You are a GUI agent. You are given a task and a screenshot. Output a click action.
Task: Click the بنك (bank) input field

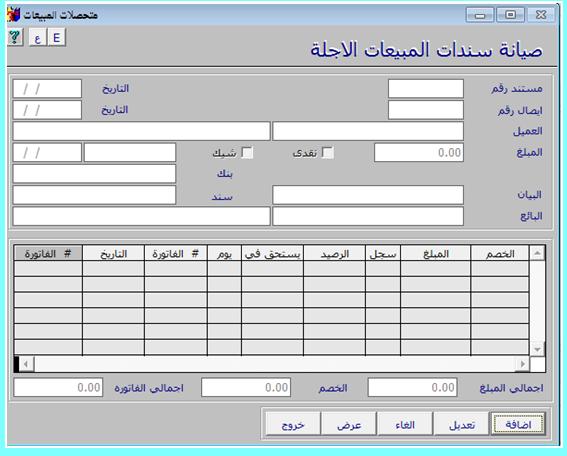click(94, 174)
